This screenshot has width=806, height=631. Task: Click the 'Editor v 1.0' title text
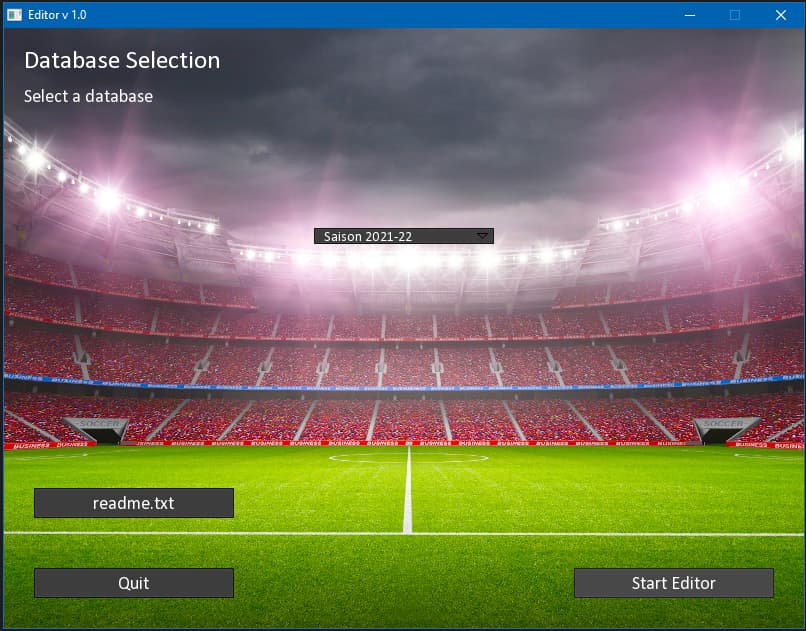coord(57,15)
